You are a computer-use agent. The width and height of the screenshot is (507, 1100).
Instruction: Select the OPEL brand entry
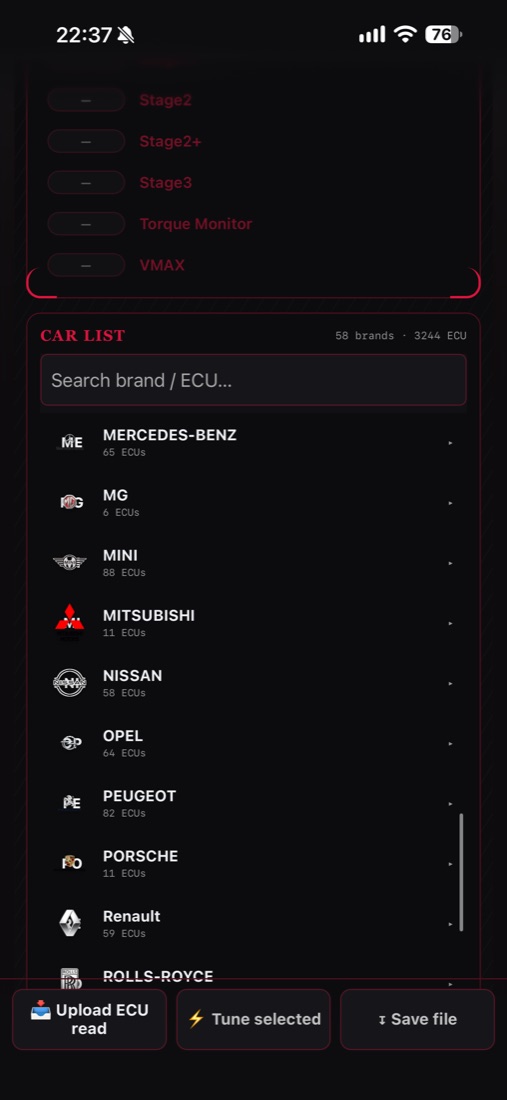coord(253,743)
